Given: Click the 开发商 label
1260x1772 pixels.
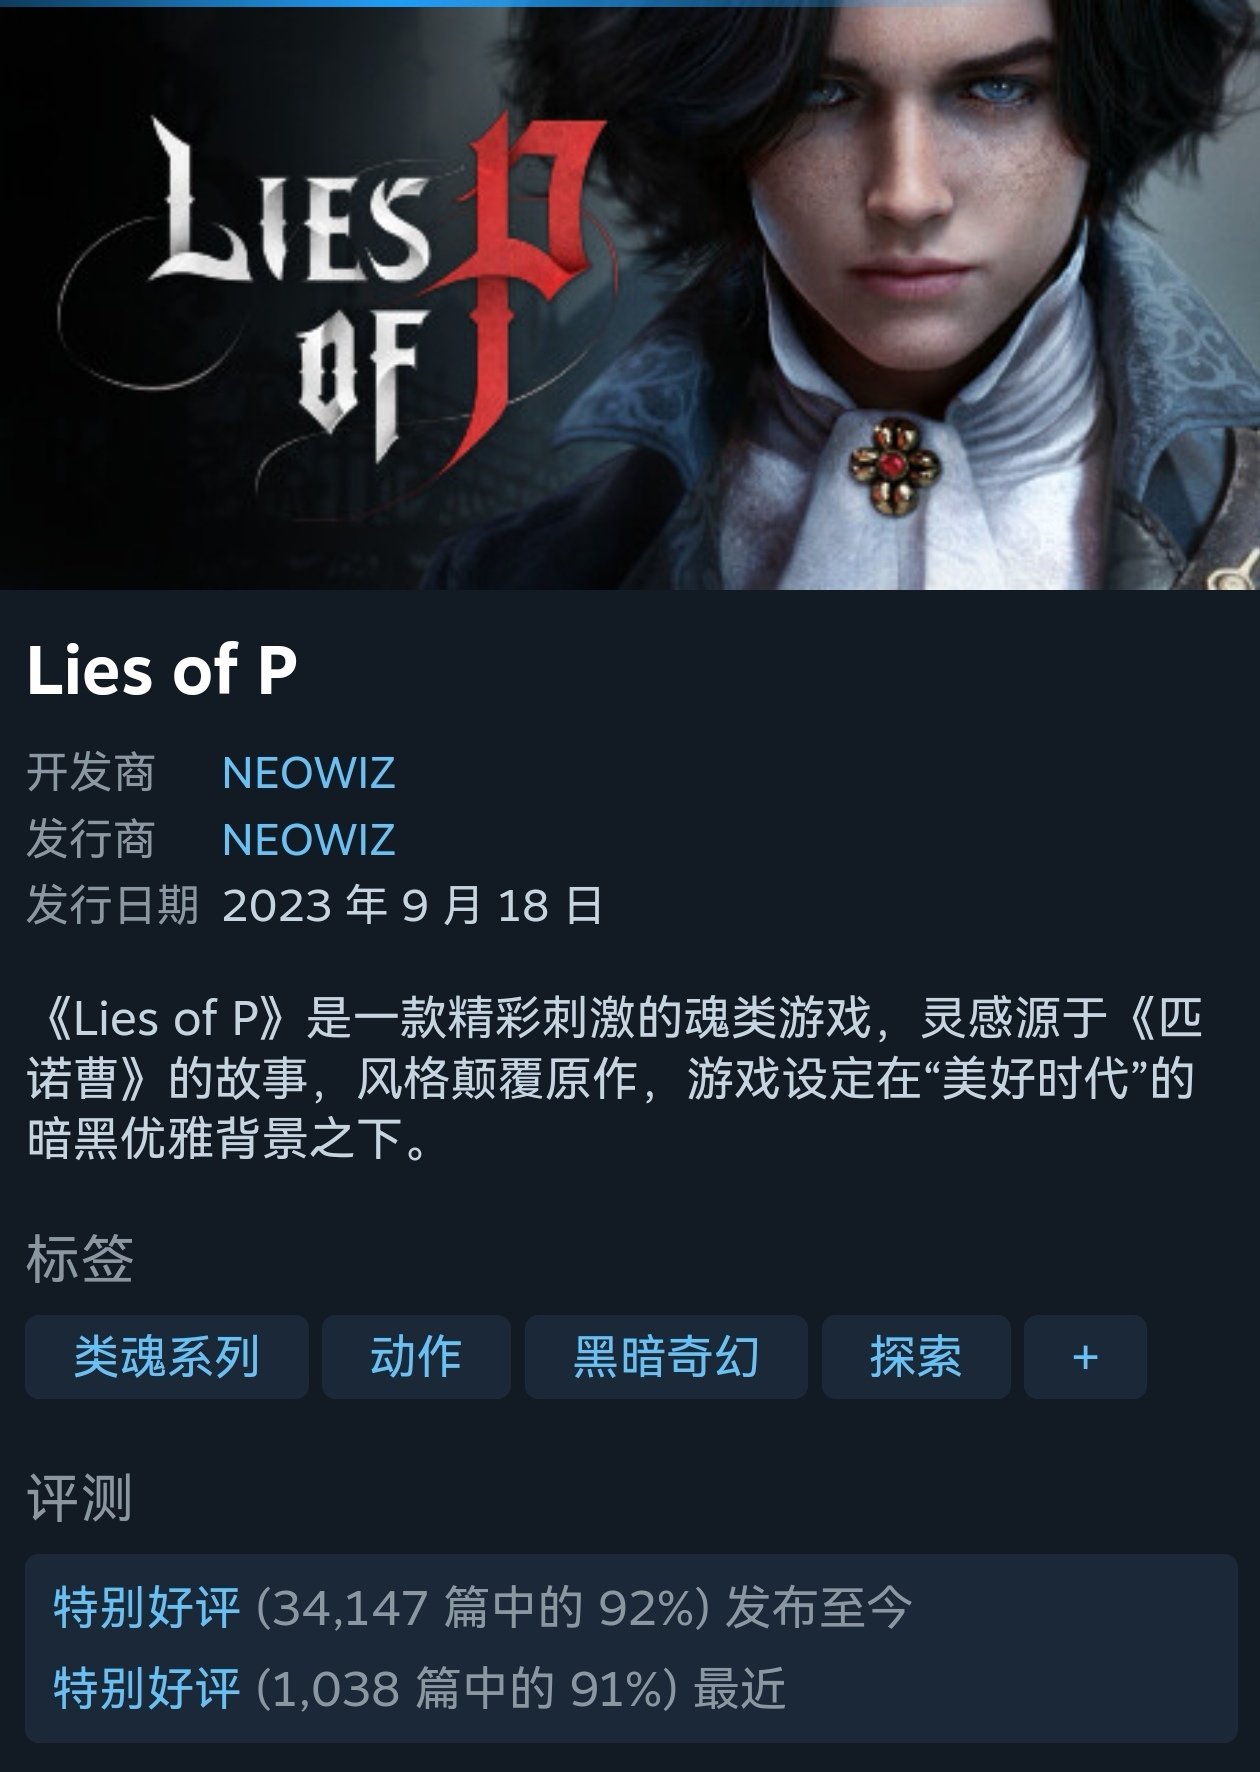Looking at the screenshot, I should click(x=91, y=773).
